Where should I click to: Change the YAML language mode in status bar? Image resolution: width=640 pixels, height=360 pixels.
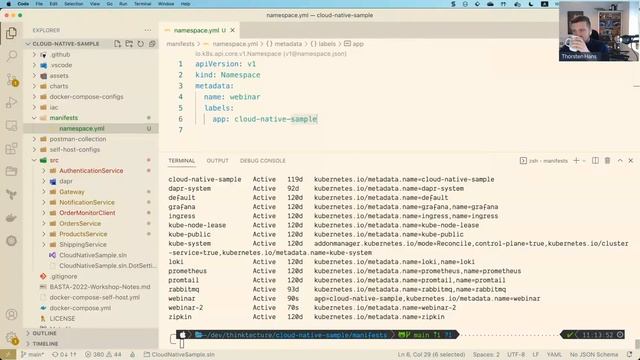coord(554,354)
